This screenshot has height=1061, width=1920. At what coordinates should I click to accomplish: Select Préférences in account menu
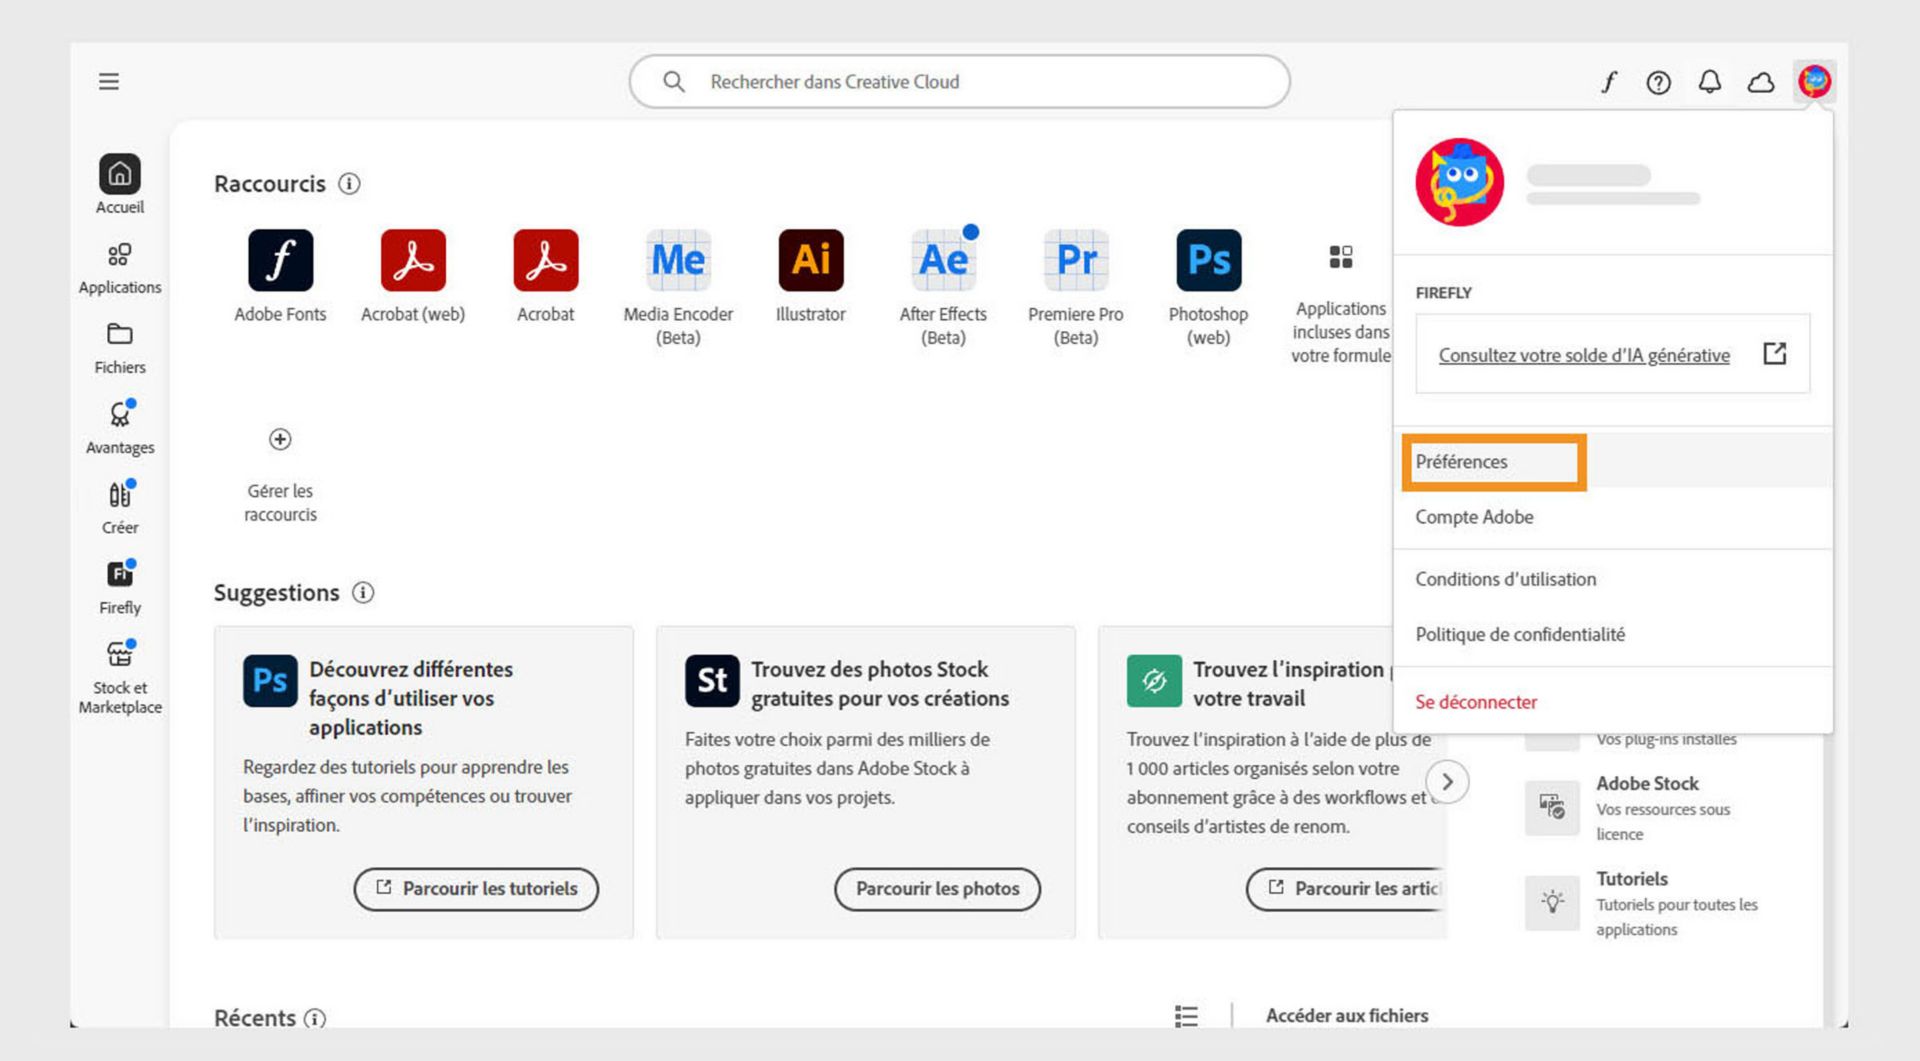(x=1613, y=462)
